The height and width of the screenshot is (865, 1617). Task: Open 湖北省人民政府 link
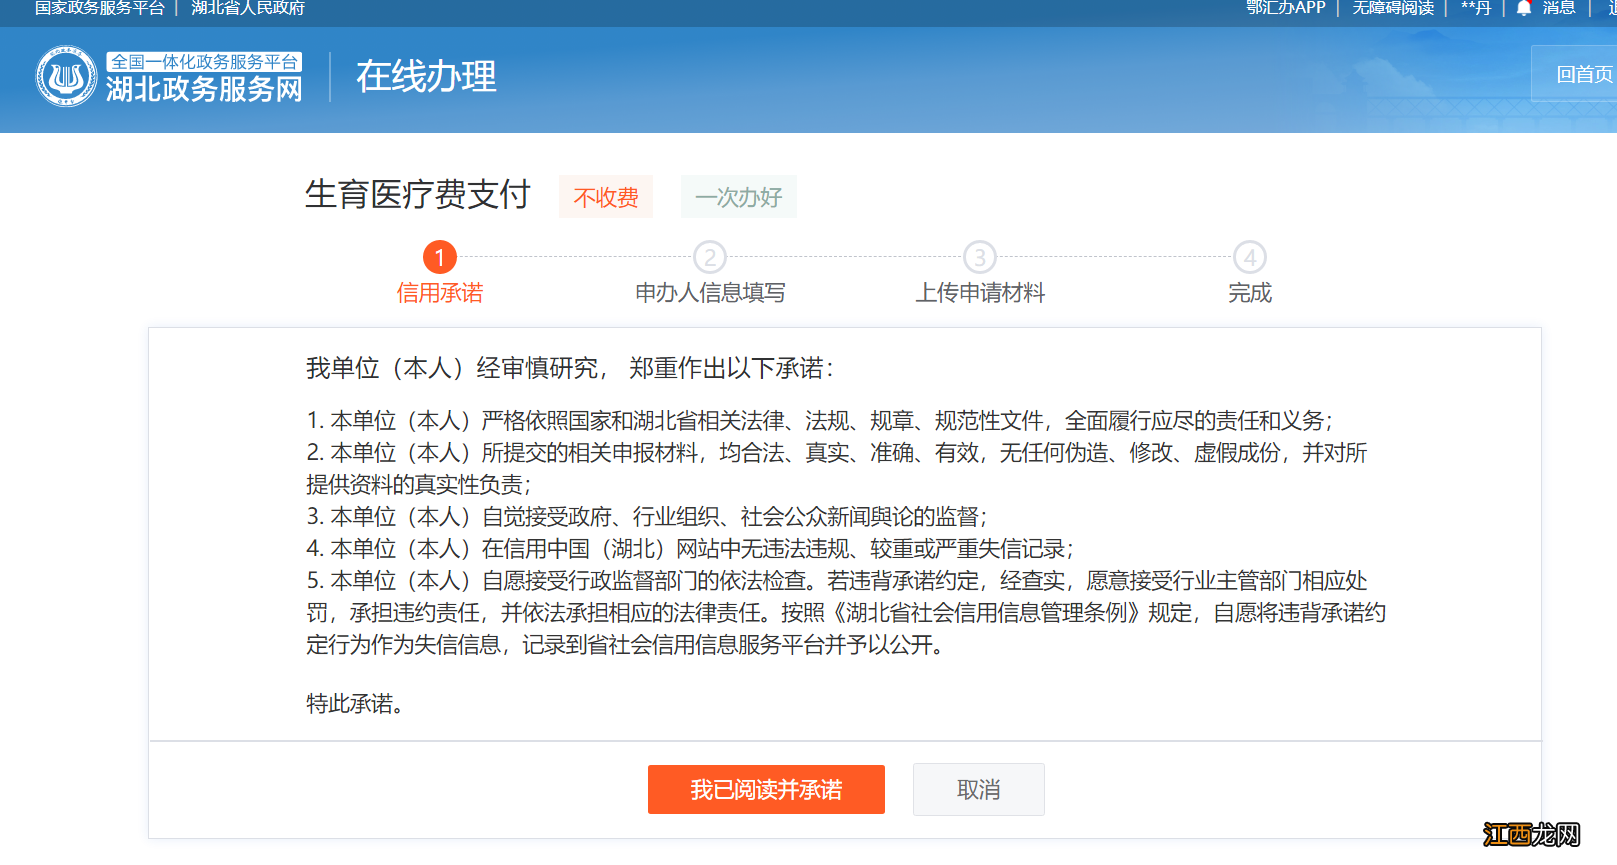tap(248, 8)
